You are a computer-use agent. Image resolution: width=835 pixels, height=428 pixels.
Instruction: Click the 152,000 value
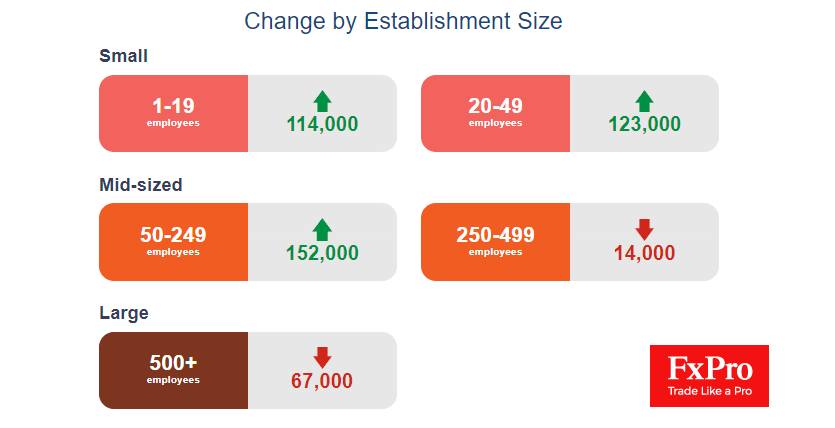322,253
